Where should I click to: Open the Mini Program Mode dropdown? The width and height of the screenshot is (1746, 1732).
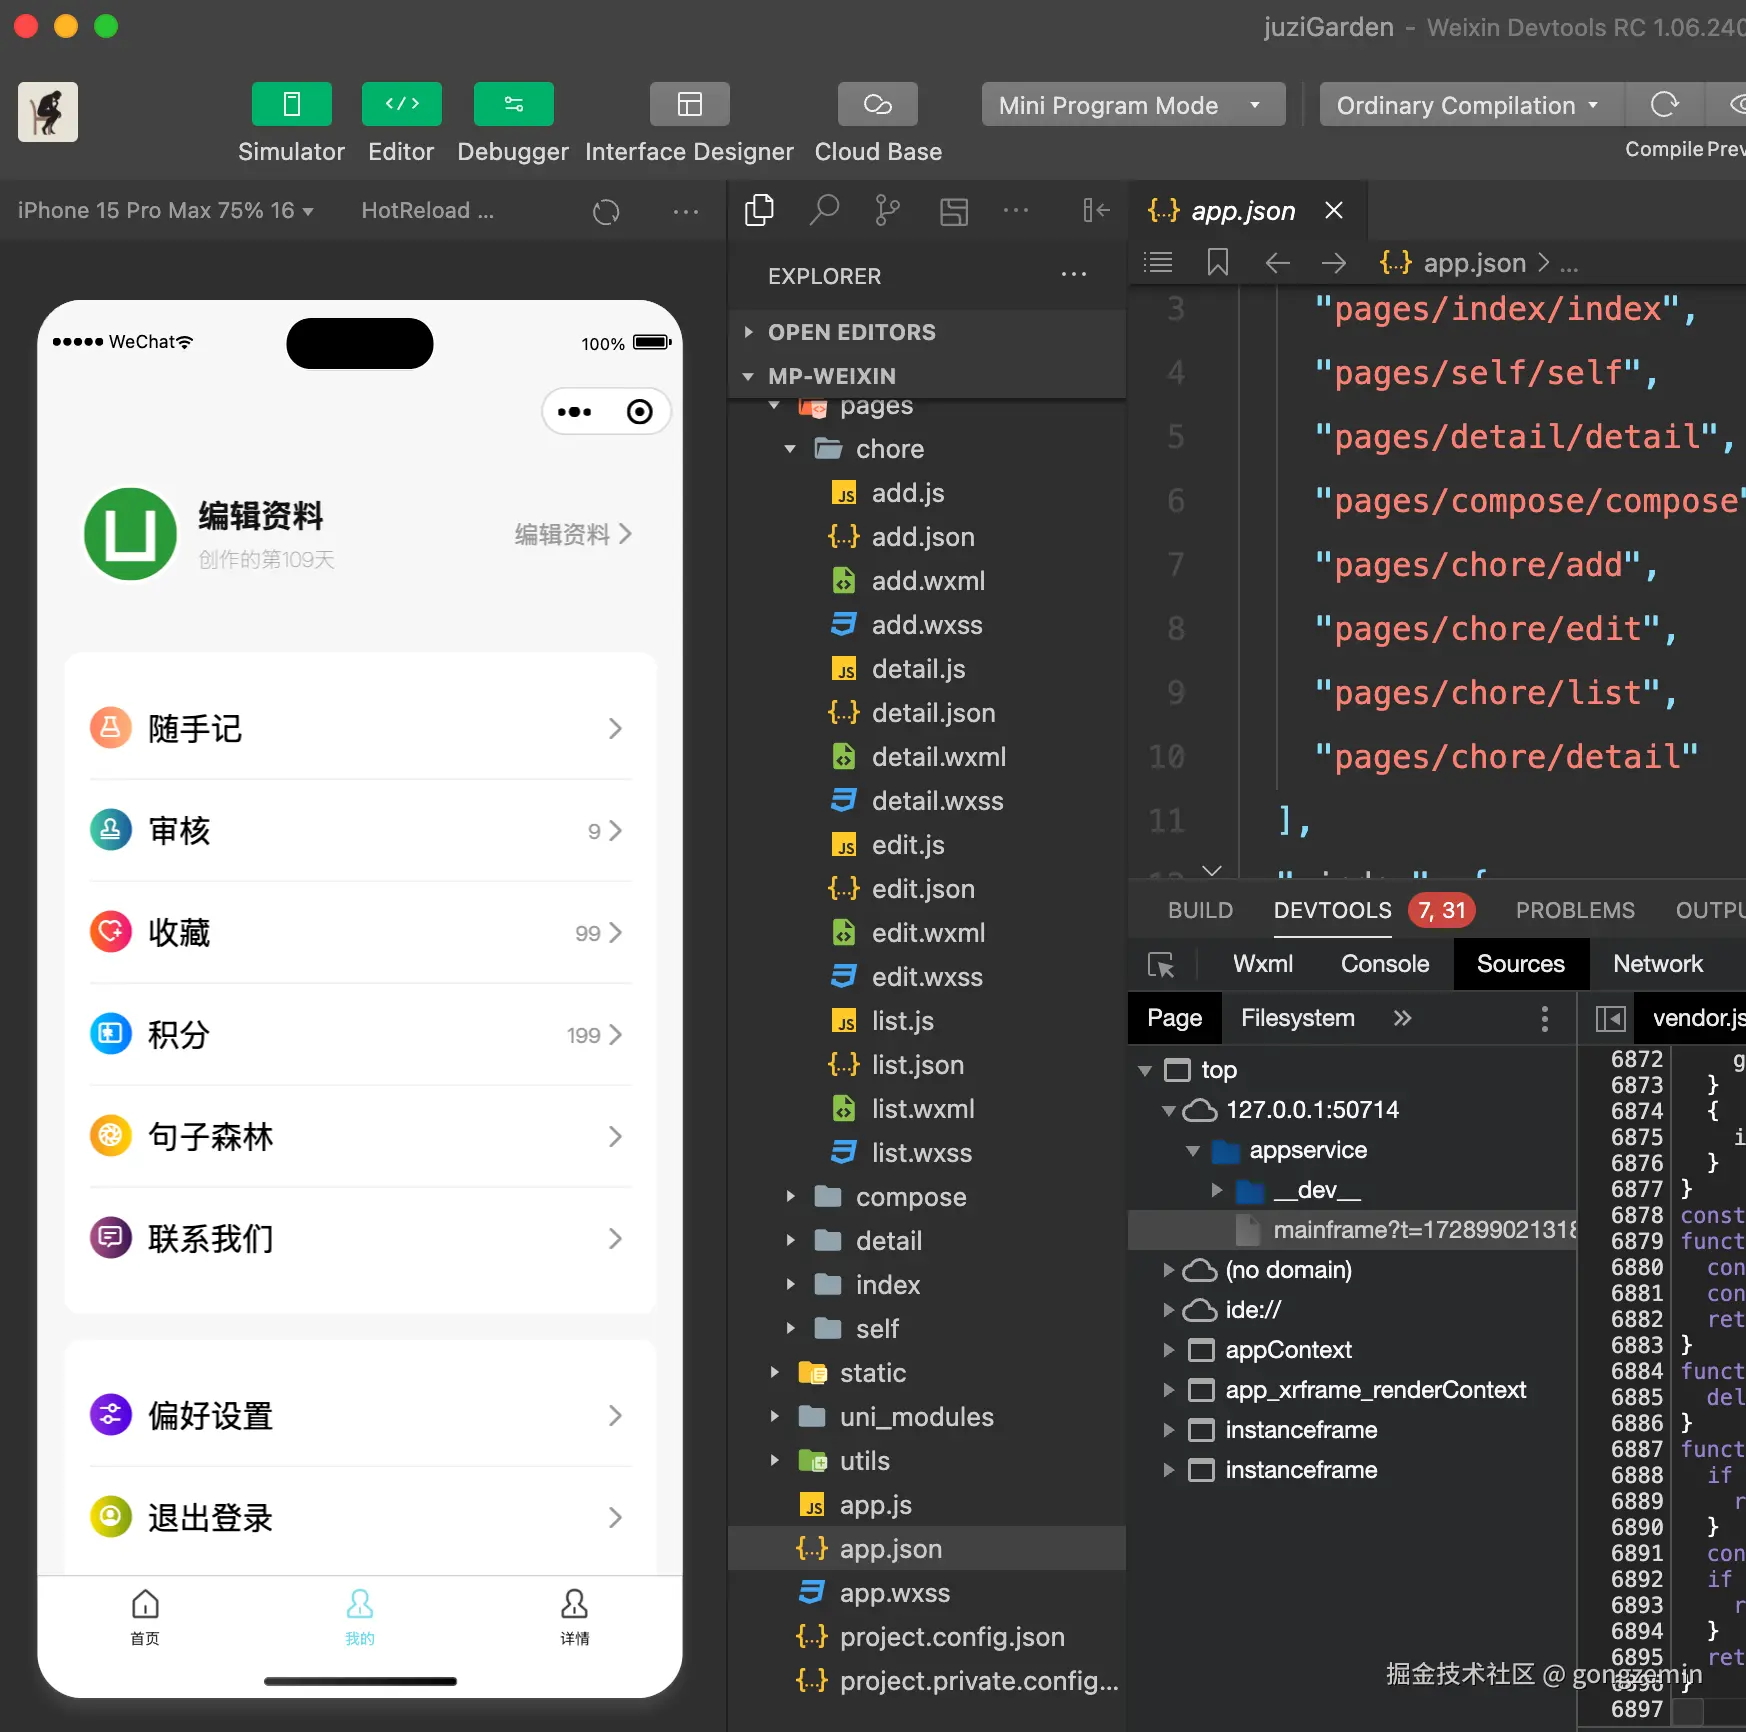(x=1133, y=105)
